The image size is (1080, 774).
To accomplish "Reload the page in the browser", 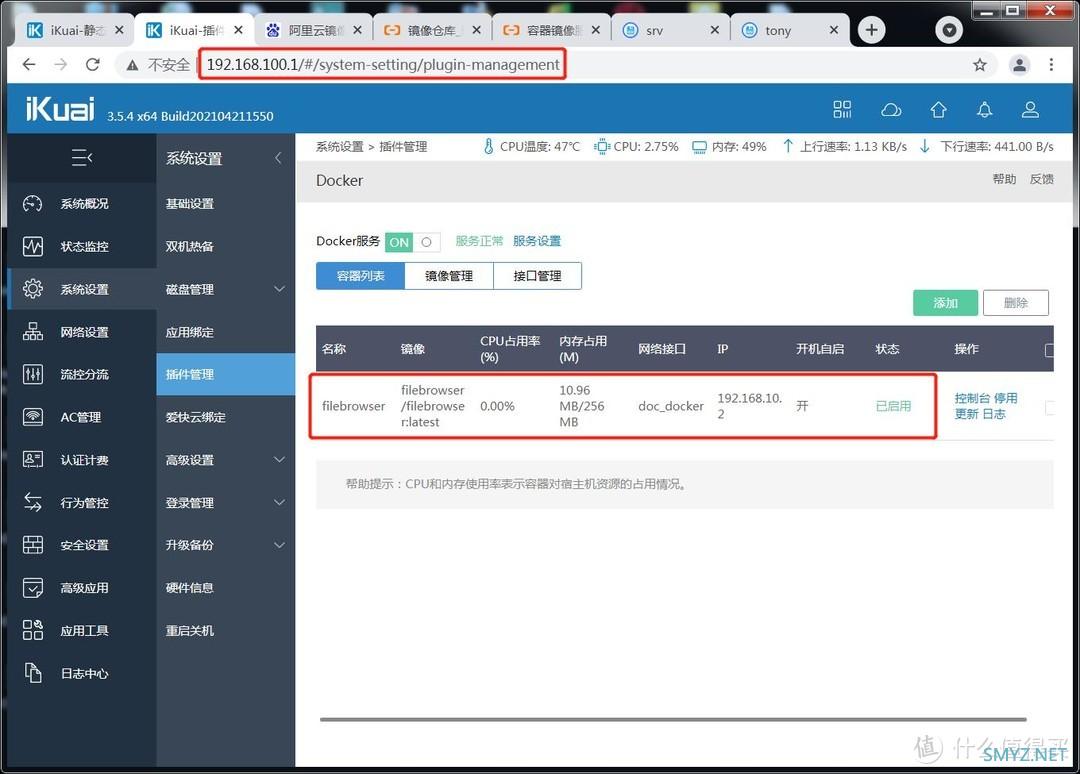I will (92, 65).
